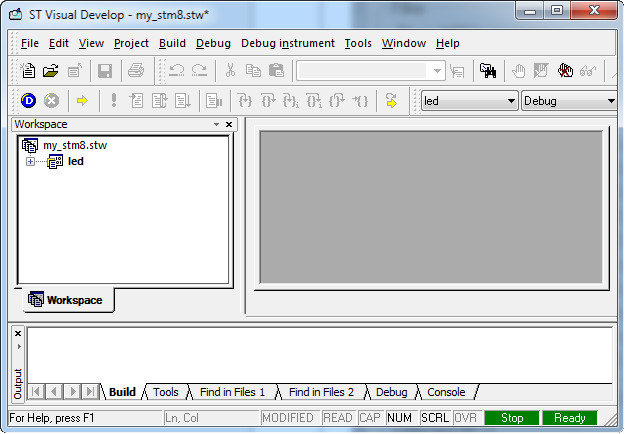Switch to the Tools output tab
The height and width of the screenshot is (434, 625).
click(x=166, y=392)
